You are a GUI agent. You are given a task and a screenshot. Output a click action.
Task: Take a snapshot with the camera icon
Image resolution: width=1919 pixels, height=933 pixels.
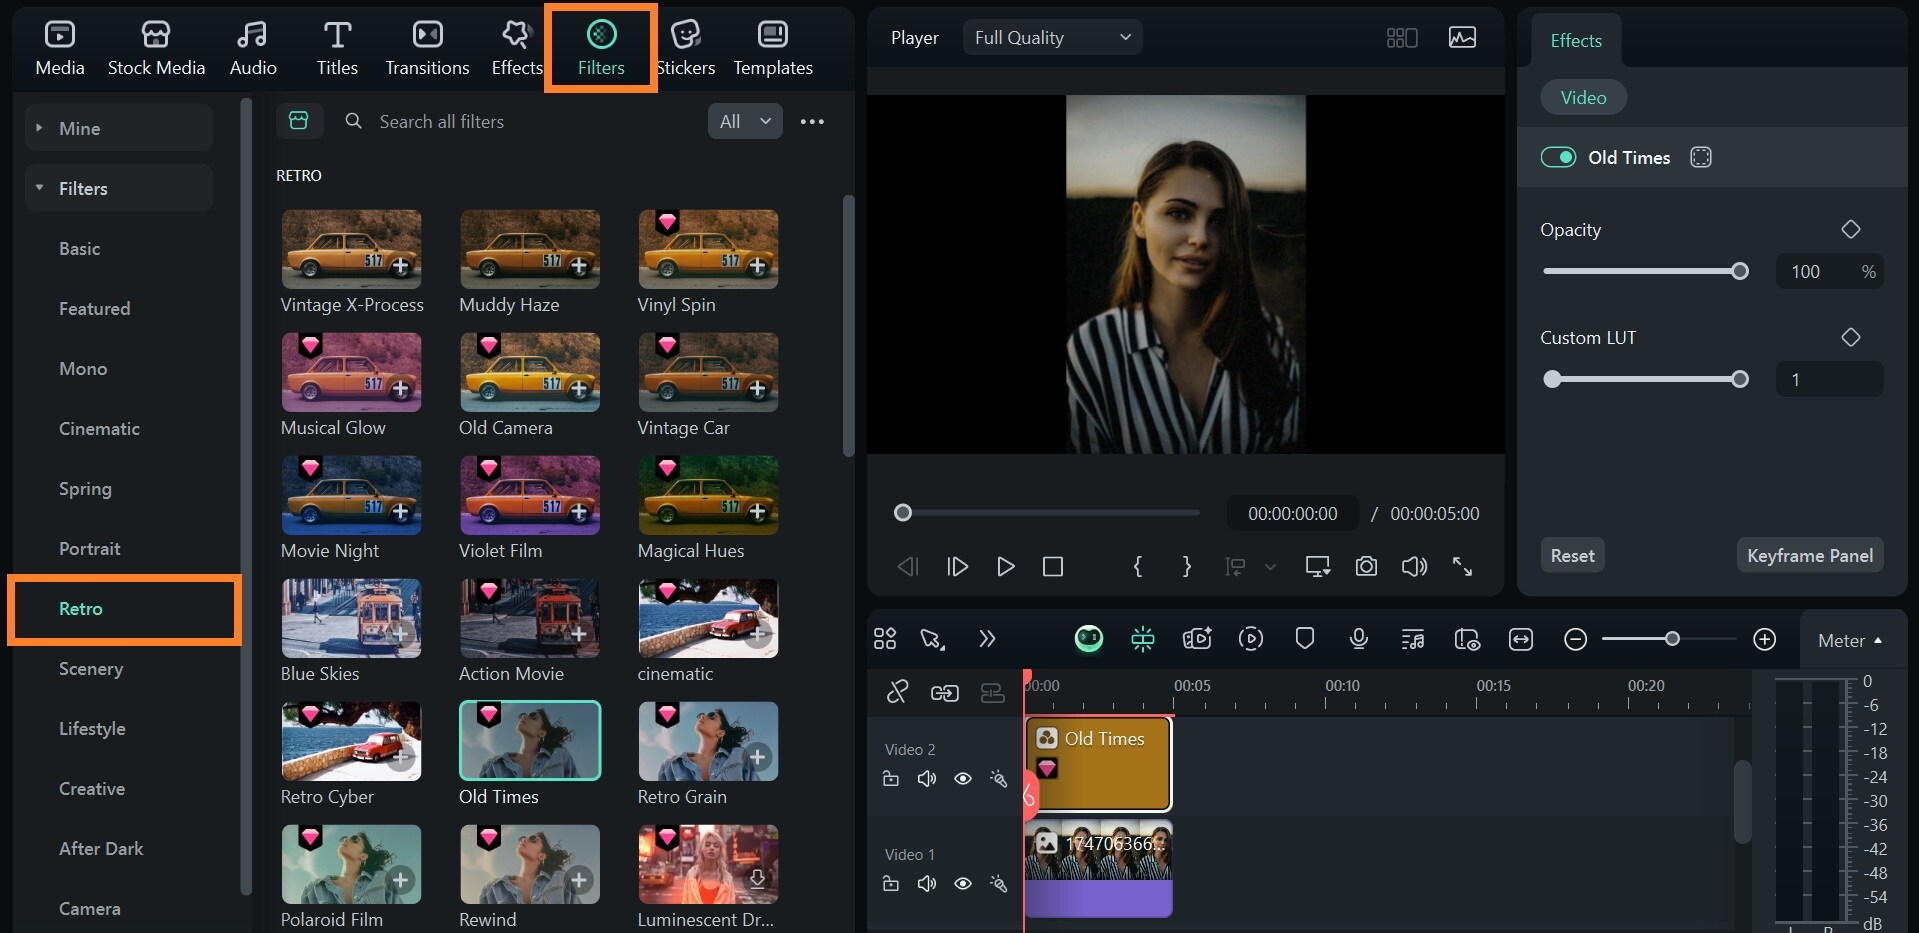pyautogui.click(x=1366, y=567)
